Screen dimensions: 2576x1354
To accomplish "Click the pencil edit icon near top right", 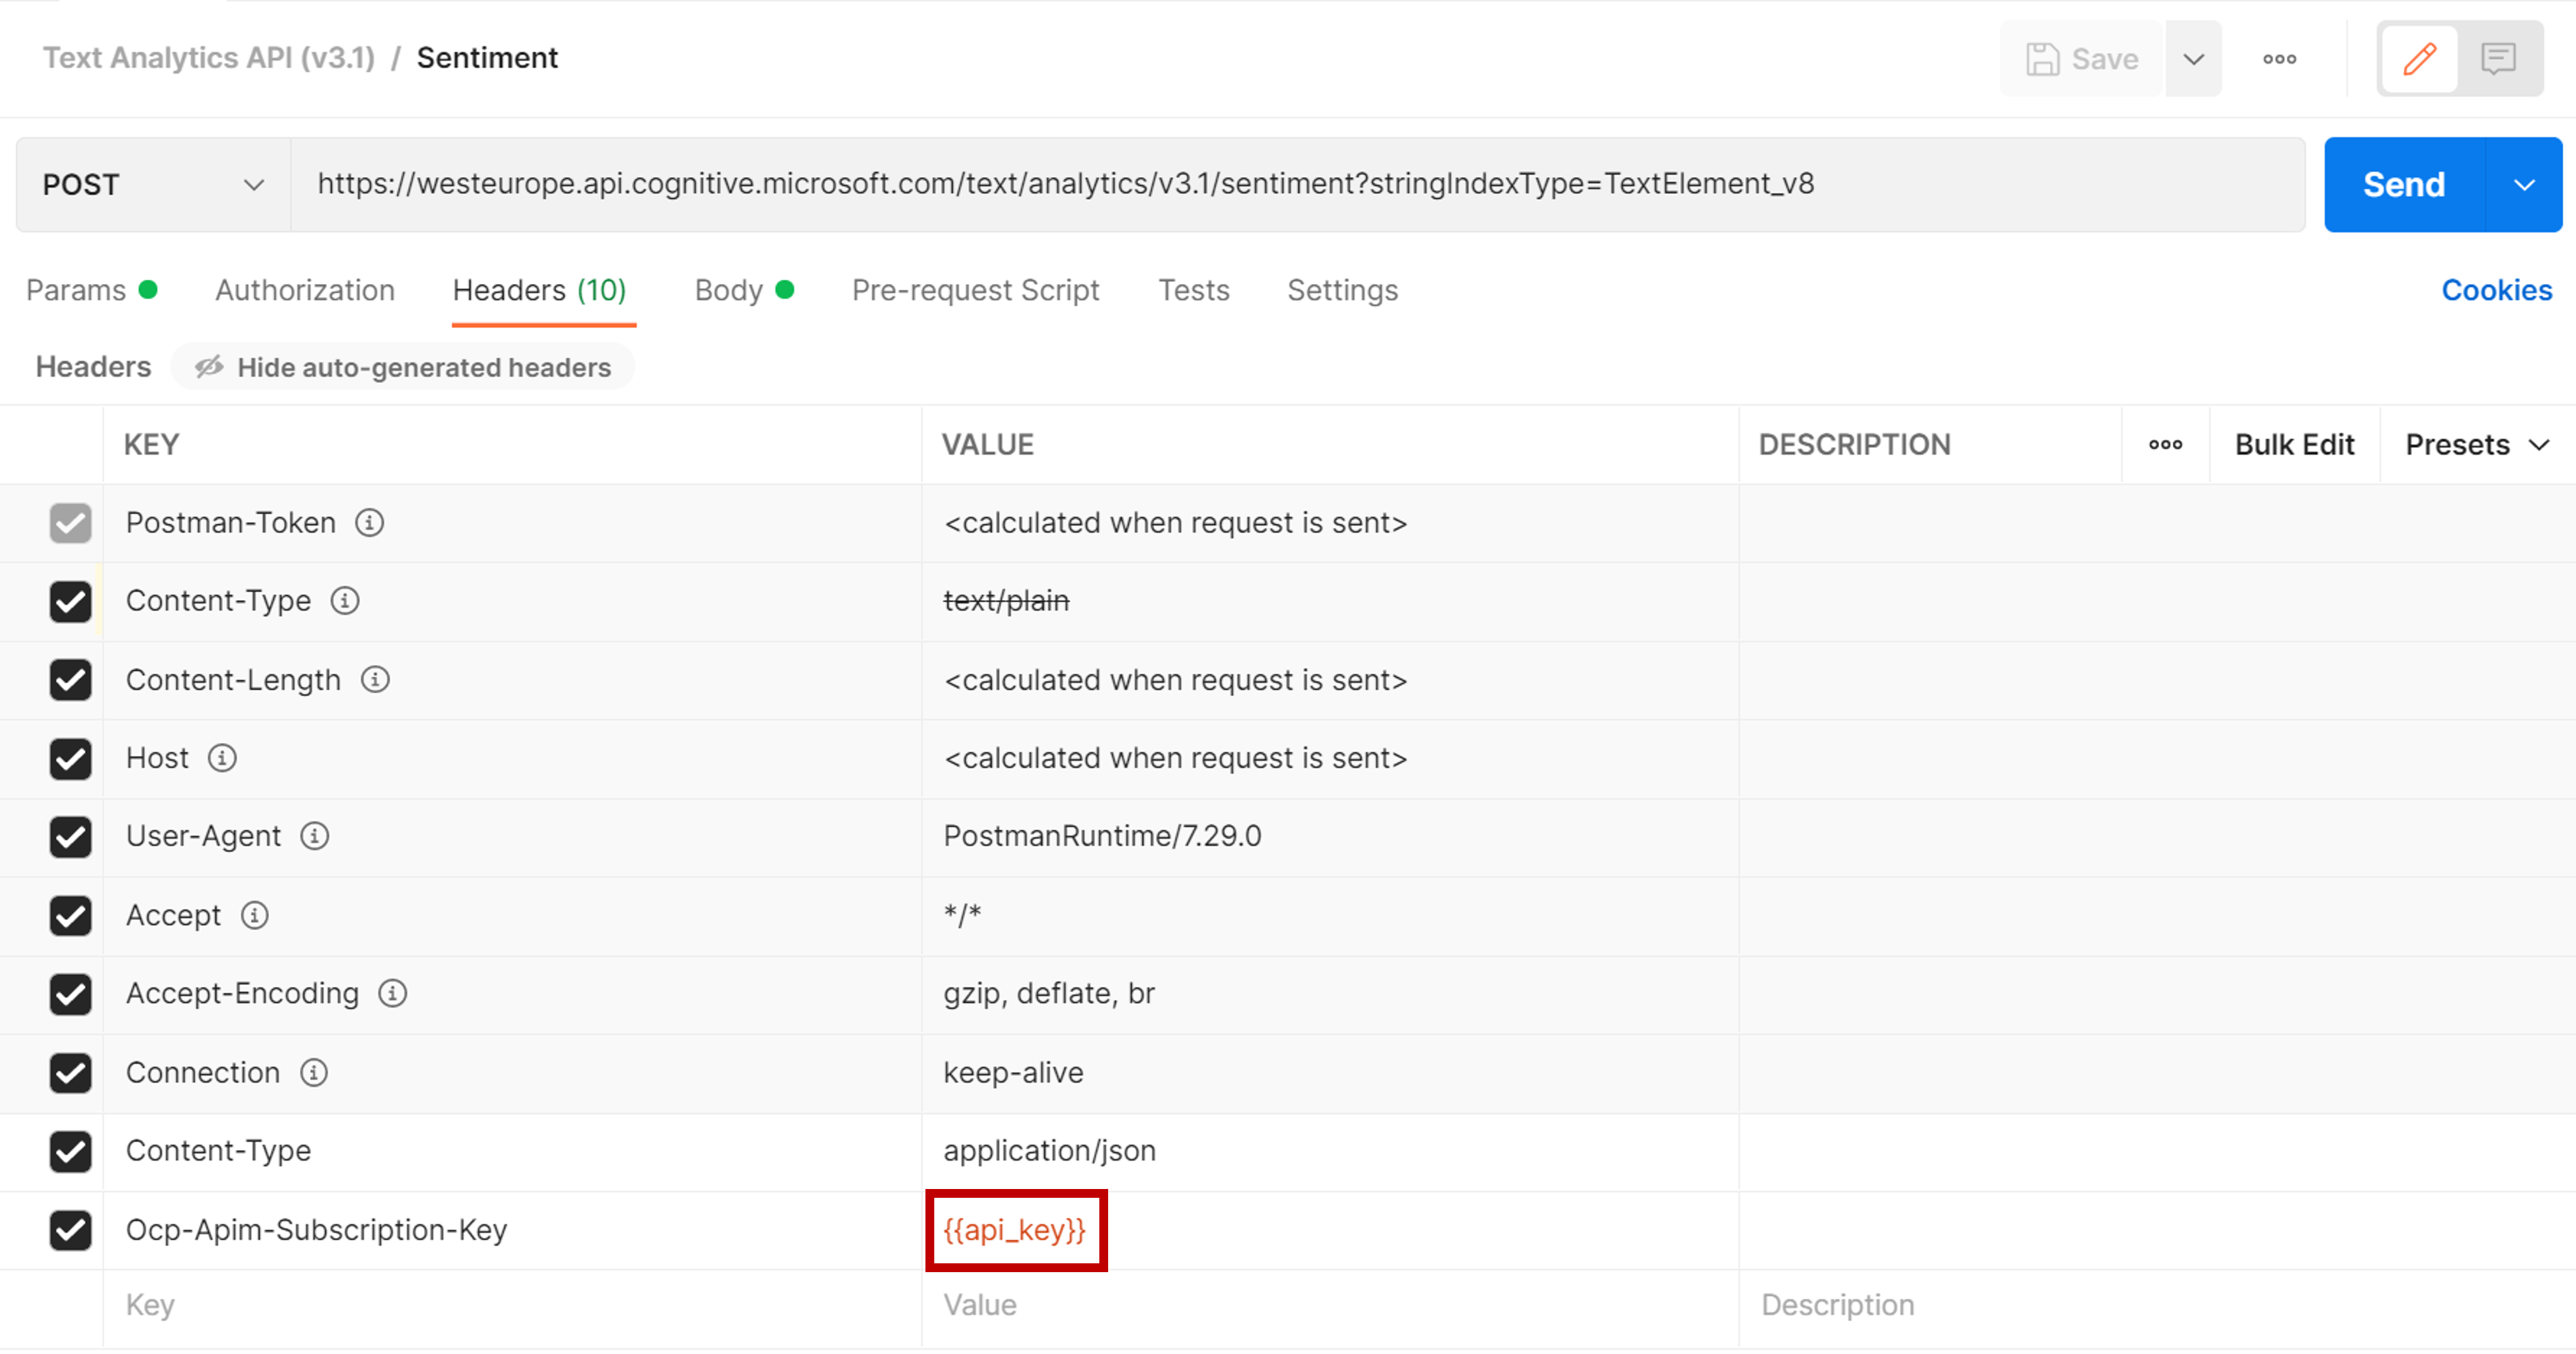I will click(x=2418, y=58).
